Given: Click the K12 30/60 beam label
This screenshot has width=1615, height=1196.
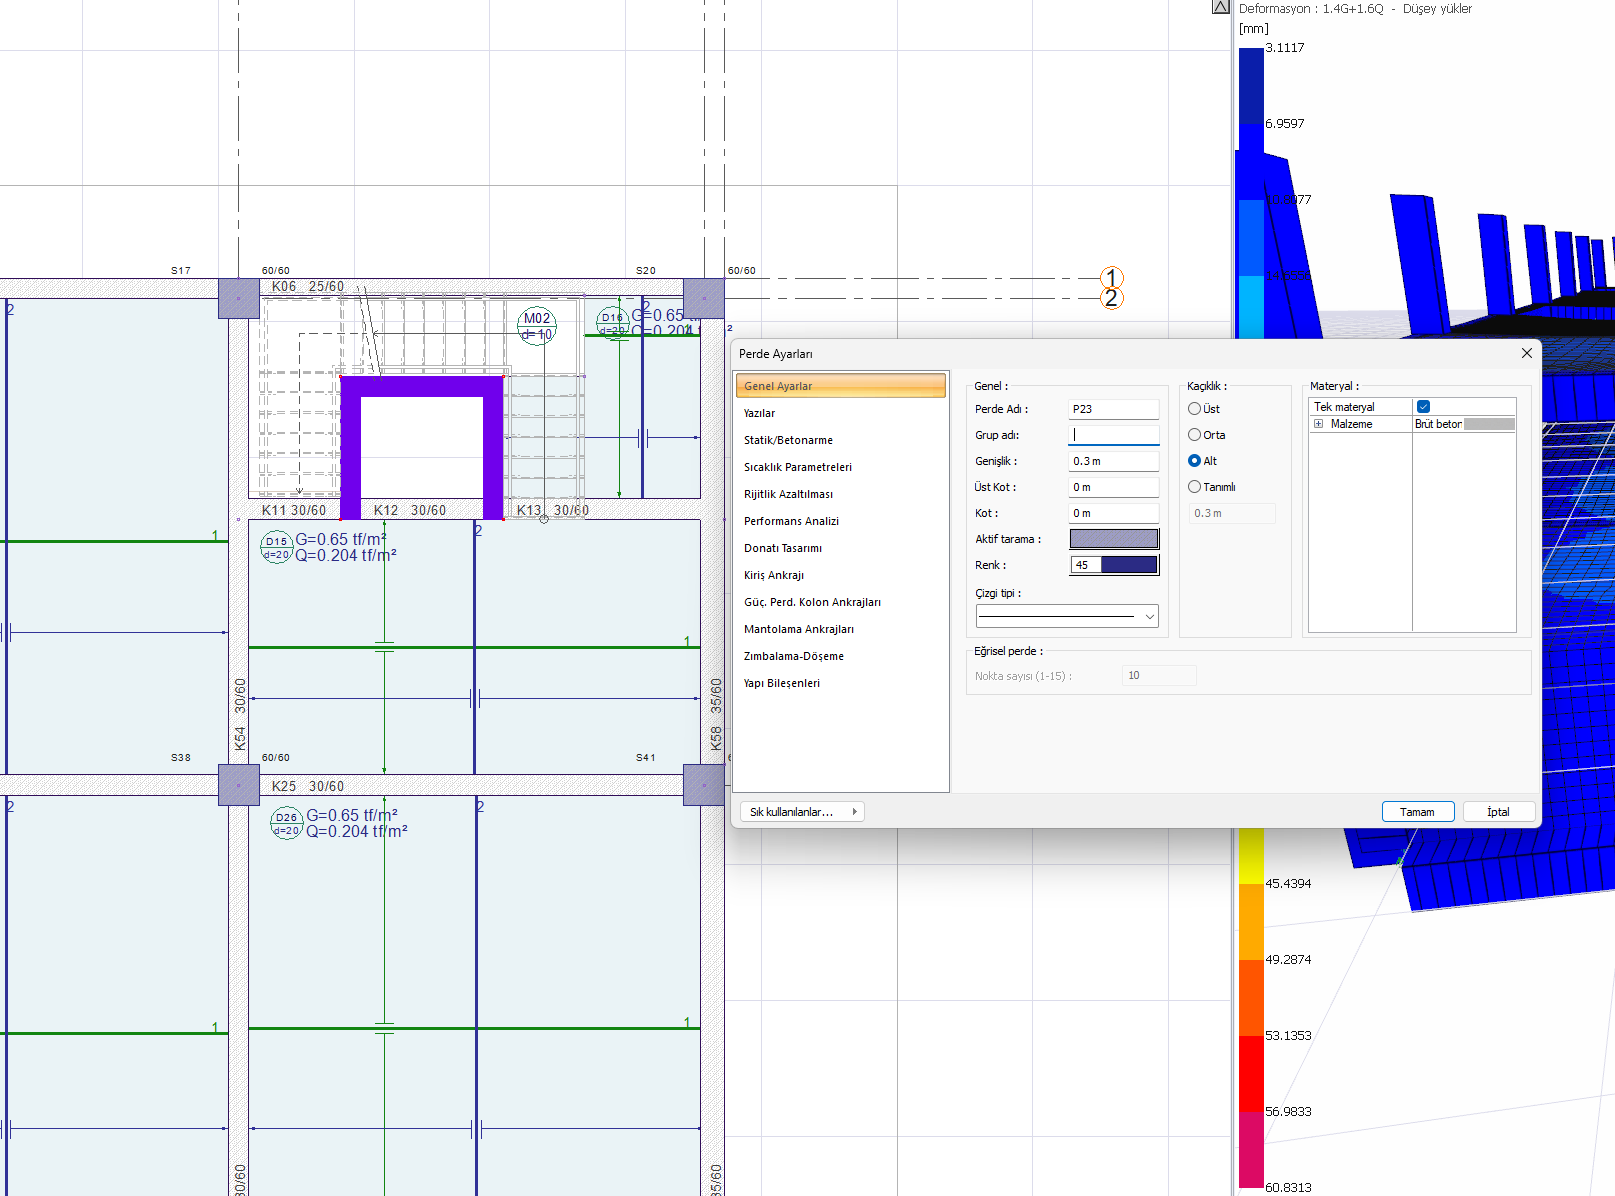Looking at the screenshot, I should click(x=410, y=511).
